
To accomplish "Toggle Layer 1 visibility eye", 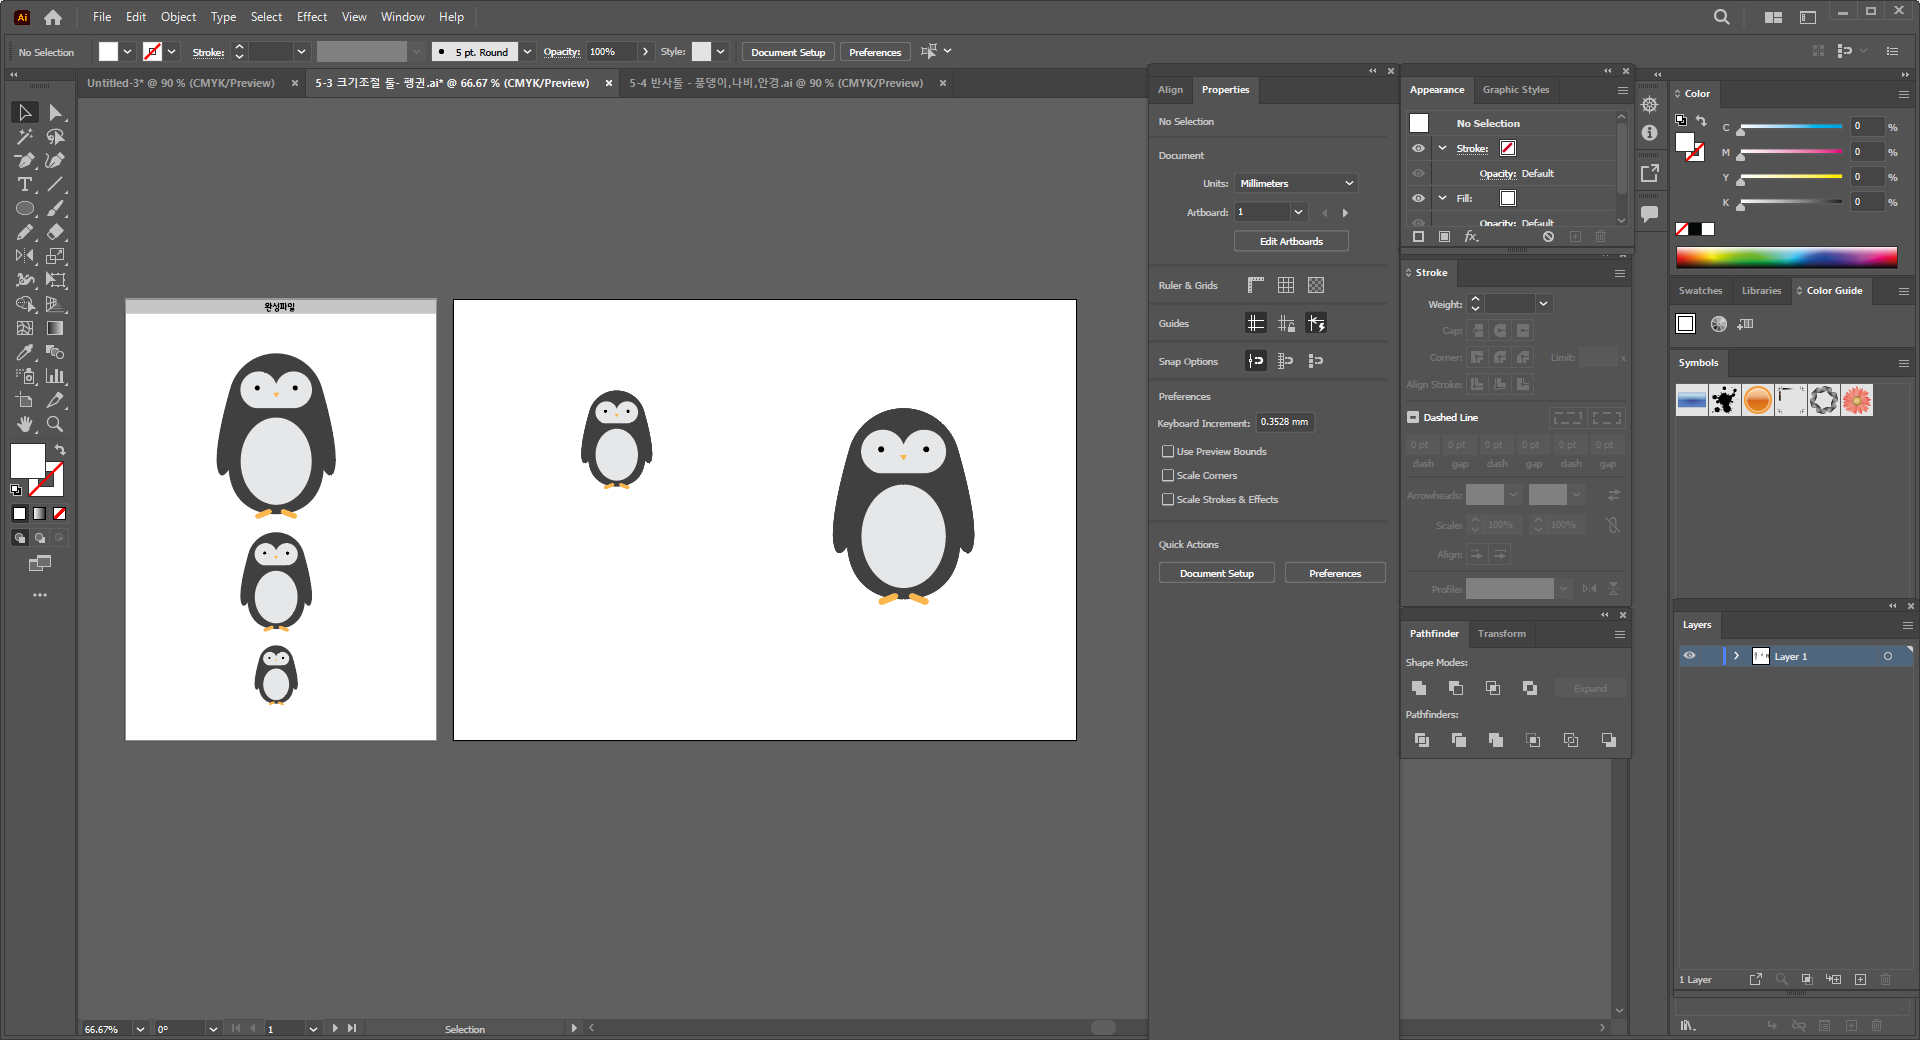I will [1690, 656].
